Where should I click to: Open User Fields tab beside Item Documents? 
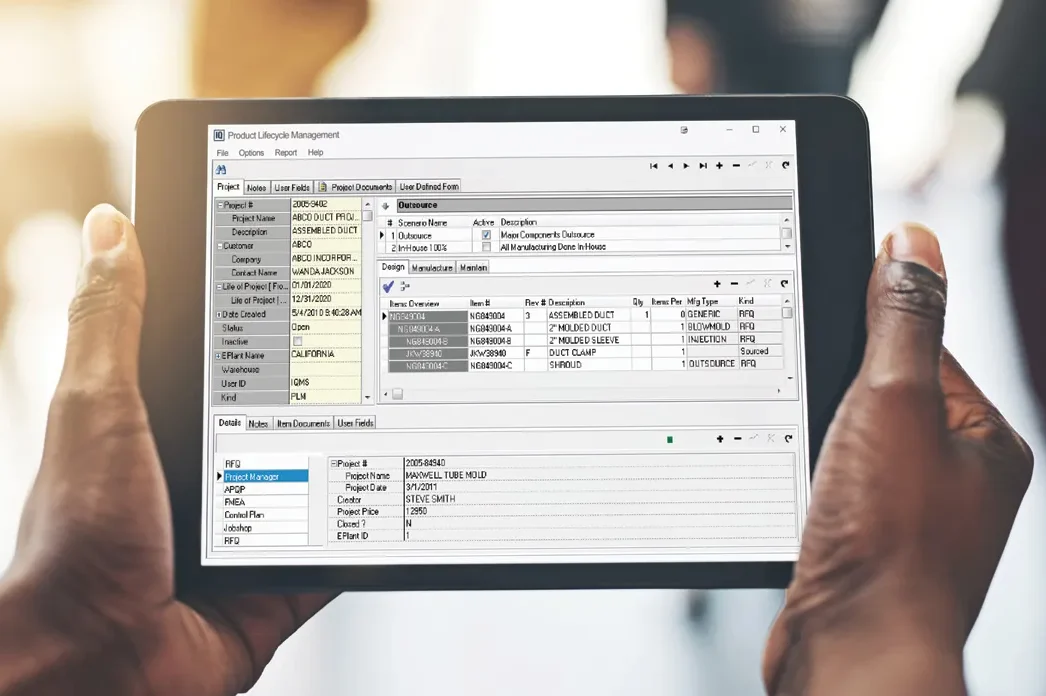[355, 423]
